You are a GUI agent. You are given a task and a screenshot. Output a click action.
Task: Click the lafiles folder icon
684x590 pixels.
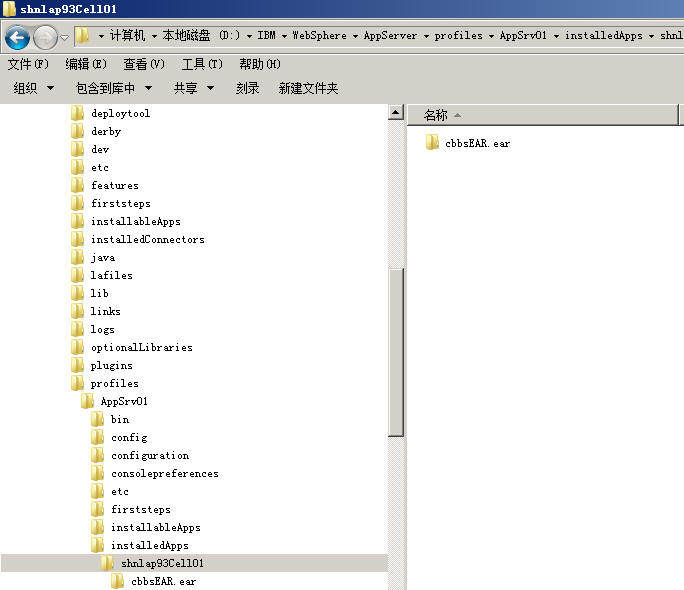point(77,275)
